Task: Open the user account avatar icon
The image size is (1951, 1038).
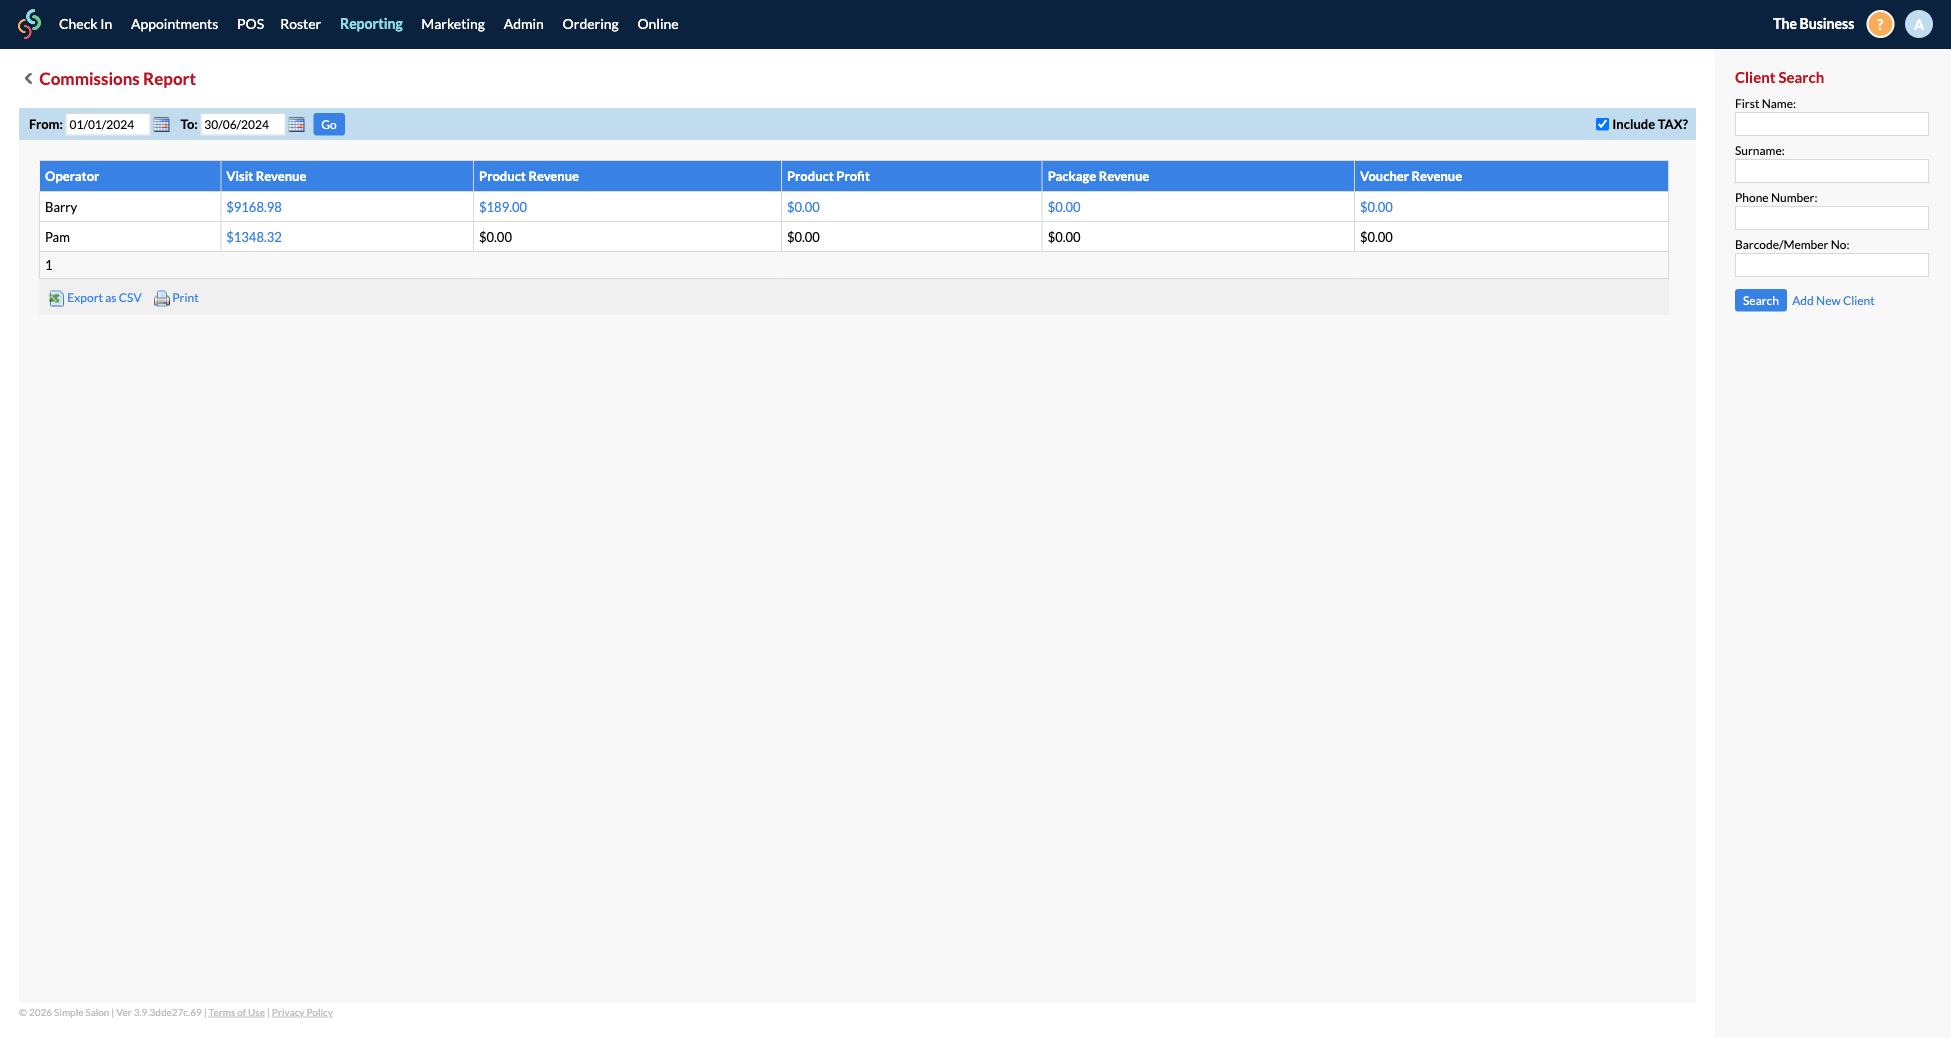Action: pyautogui.click(x=1918, y=24)
